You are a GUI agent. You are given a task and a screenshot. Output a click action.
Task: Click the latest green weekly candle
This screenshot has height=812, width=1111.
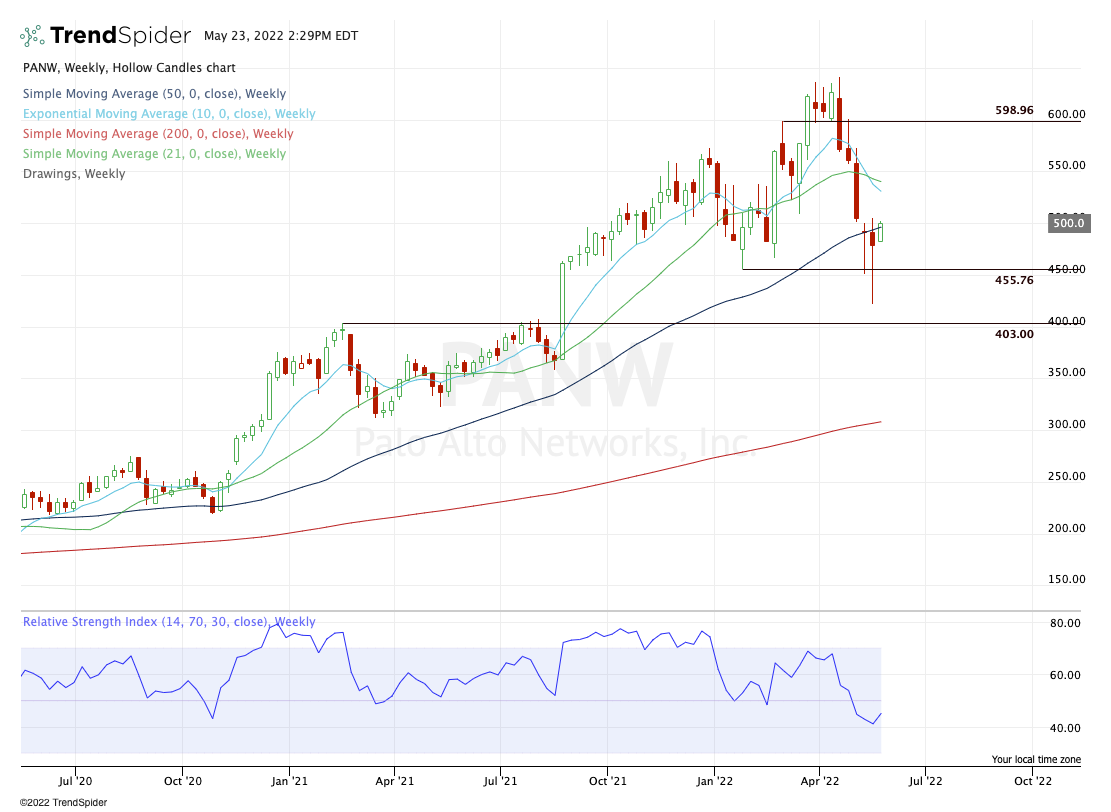(x=881, y=232)
